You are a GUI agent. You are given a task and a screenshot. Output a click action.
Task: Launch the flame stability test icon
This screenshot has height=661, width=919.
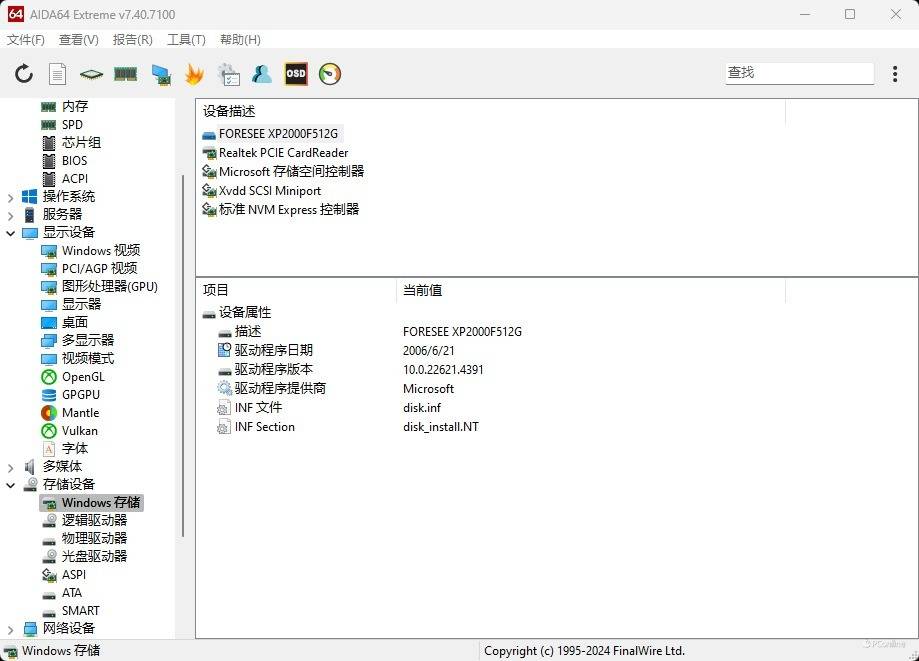[x=194, y=74]
